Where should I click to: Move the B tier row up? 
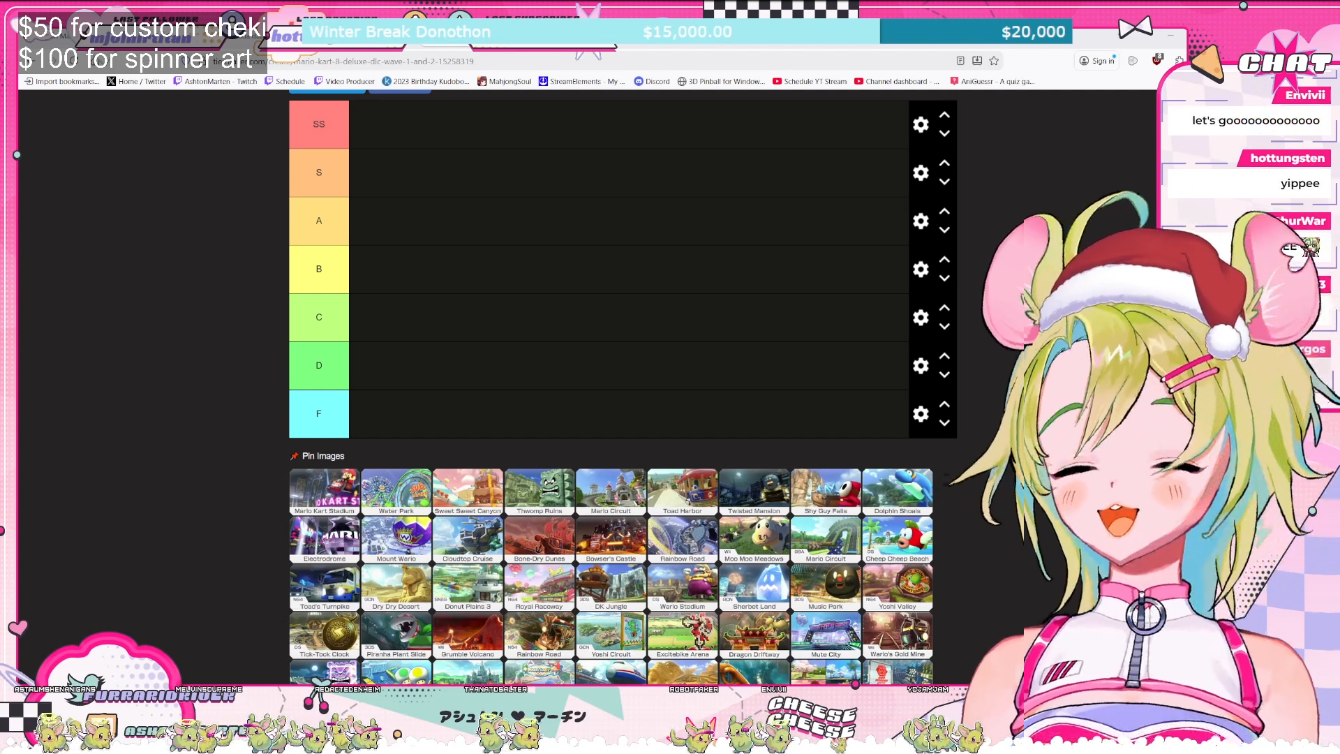pyautogui.click(x=944, y=260)
